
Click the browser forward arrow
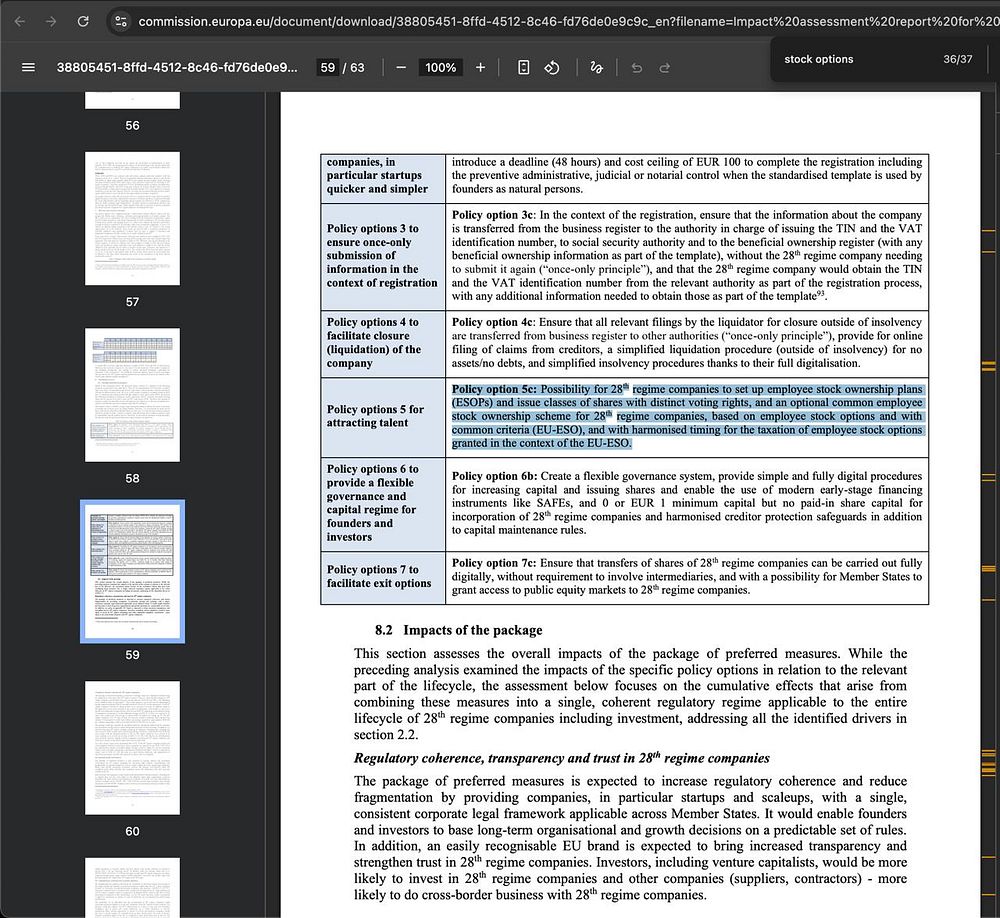[x=51, y=21]
